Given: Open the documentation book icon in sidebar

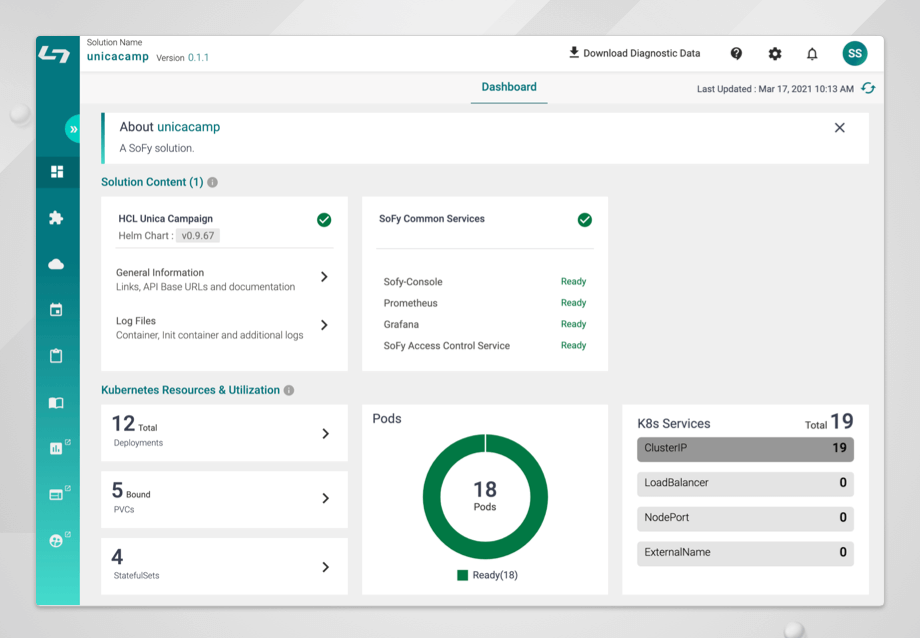Looking at the screenshot, I should [x=57, y=402].
